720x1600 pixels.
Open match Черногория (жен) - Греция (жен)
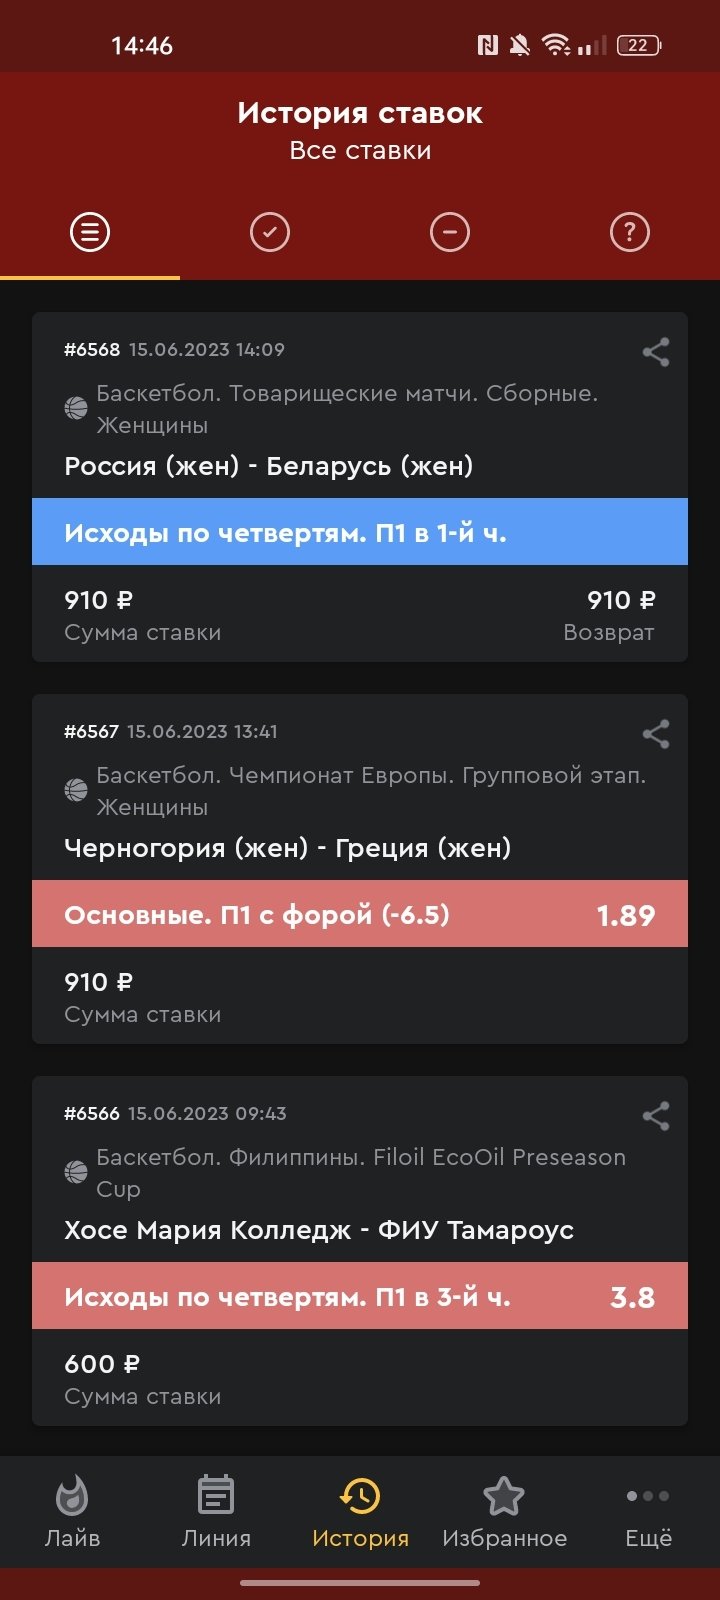(287, 848)
